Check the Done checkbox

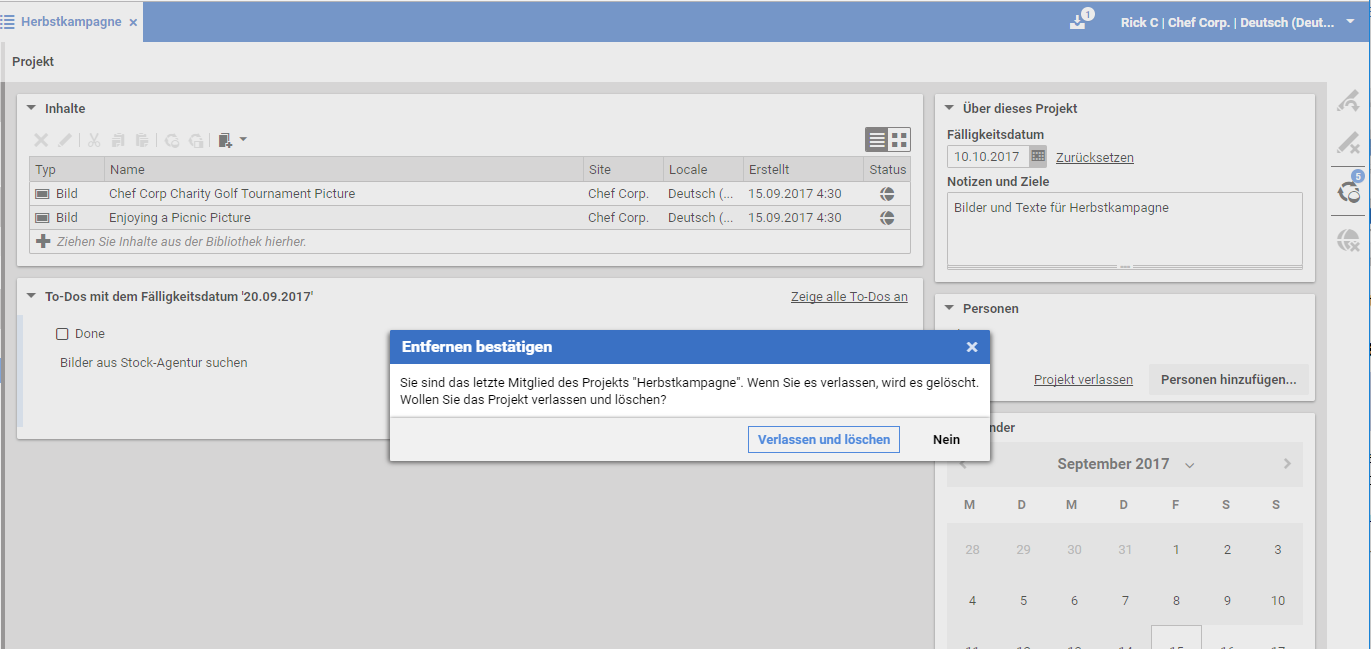point(62,334)
